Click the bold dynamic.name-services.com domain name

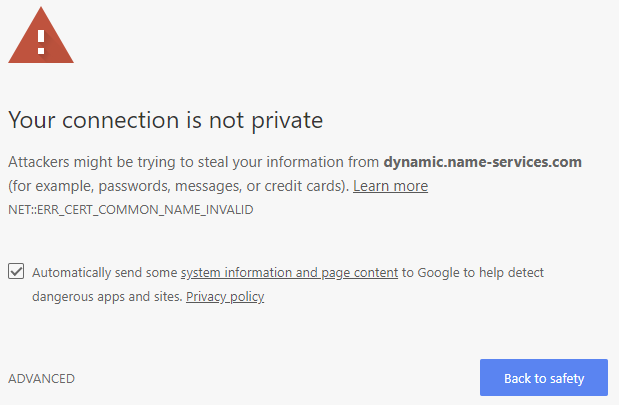coord(482,161)
